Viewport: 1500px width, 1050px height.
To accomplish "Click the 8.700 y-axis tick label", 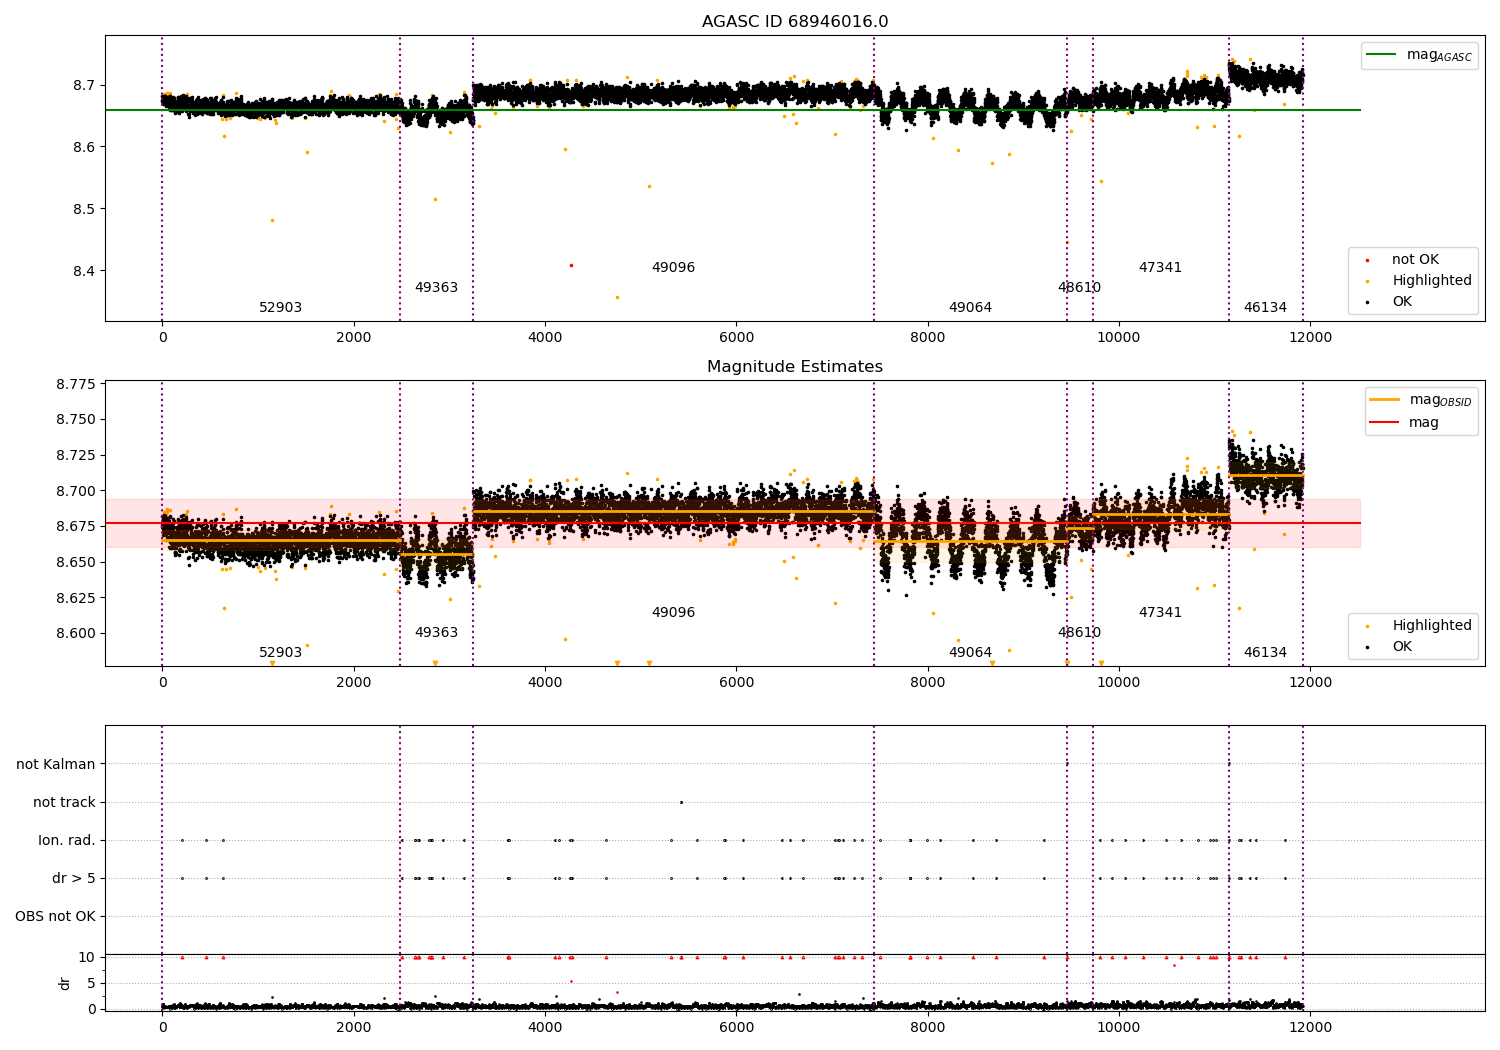I will point(76,491).
